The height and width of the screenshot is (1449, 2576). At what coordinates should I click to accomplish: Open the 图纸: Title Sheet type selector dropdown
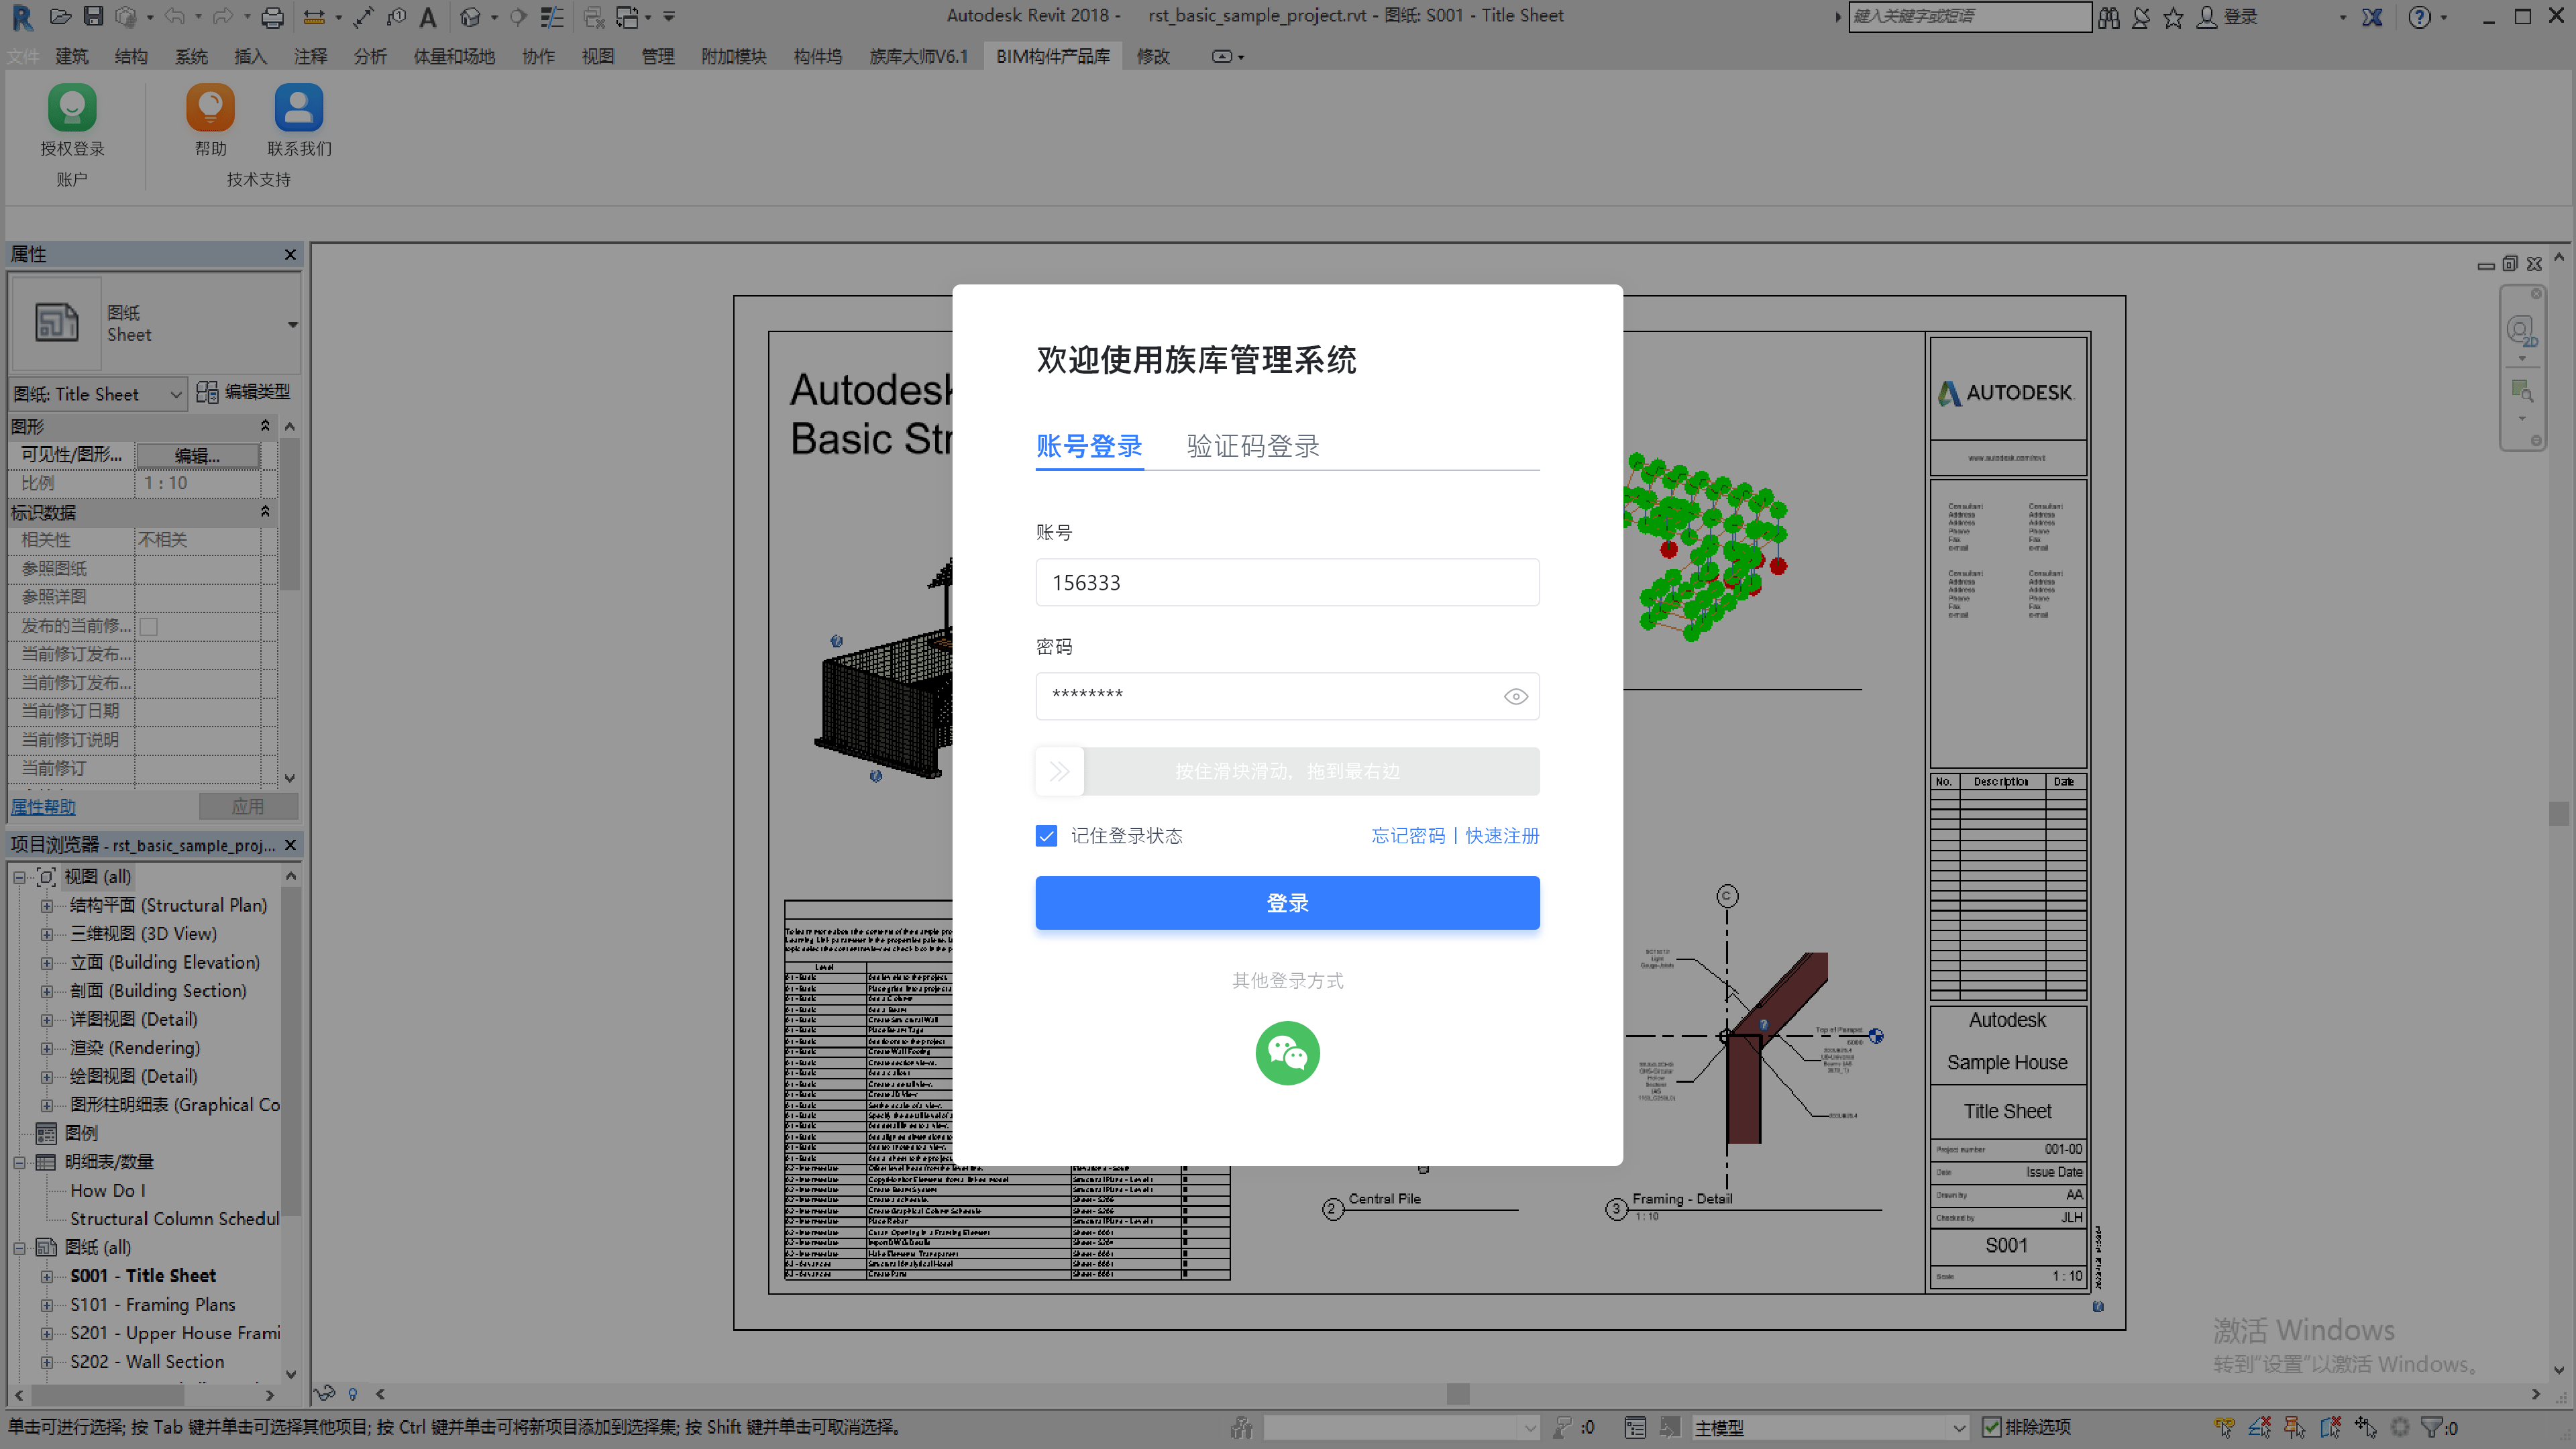tap(175, 393)
